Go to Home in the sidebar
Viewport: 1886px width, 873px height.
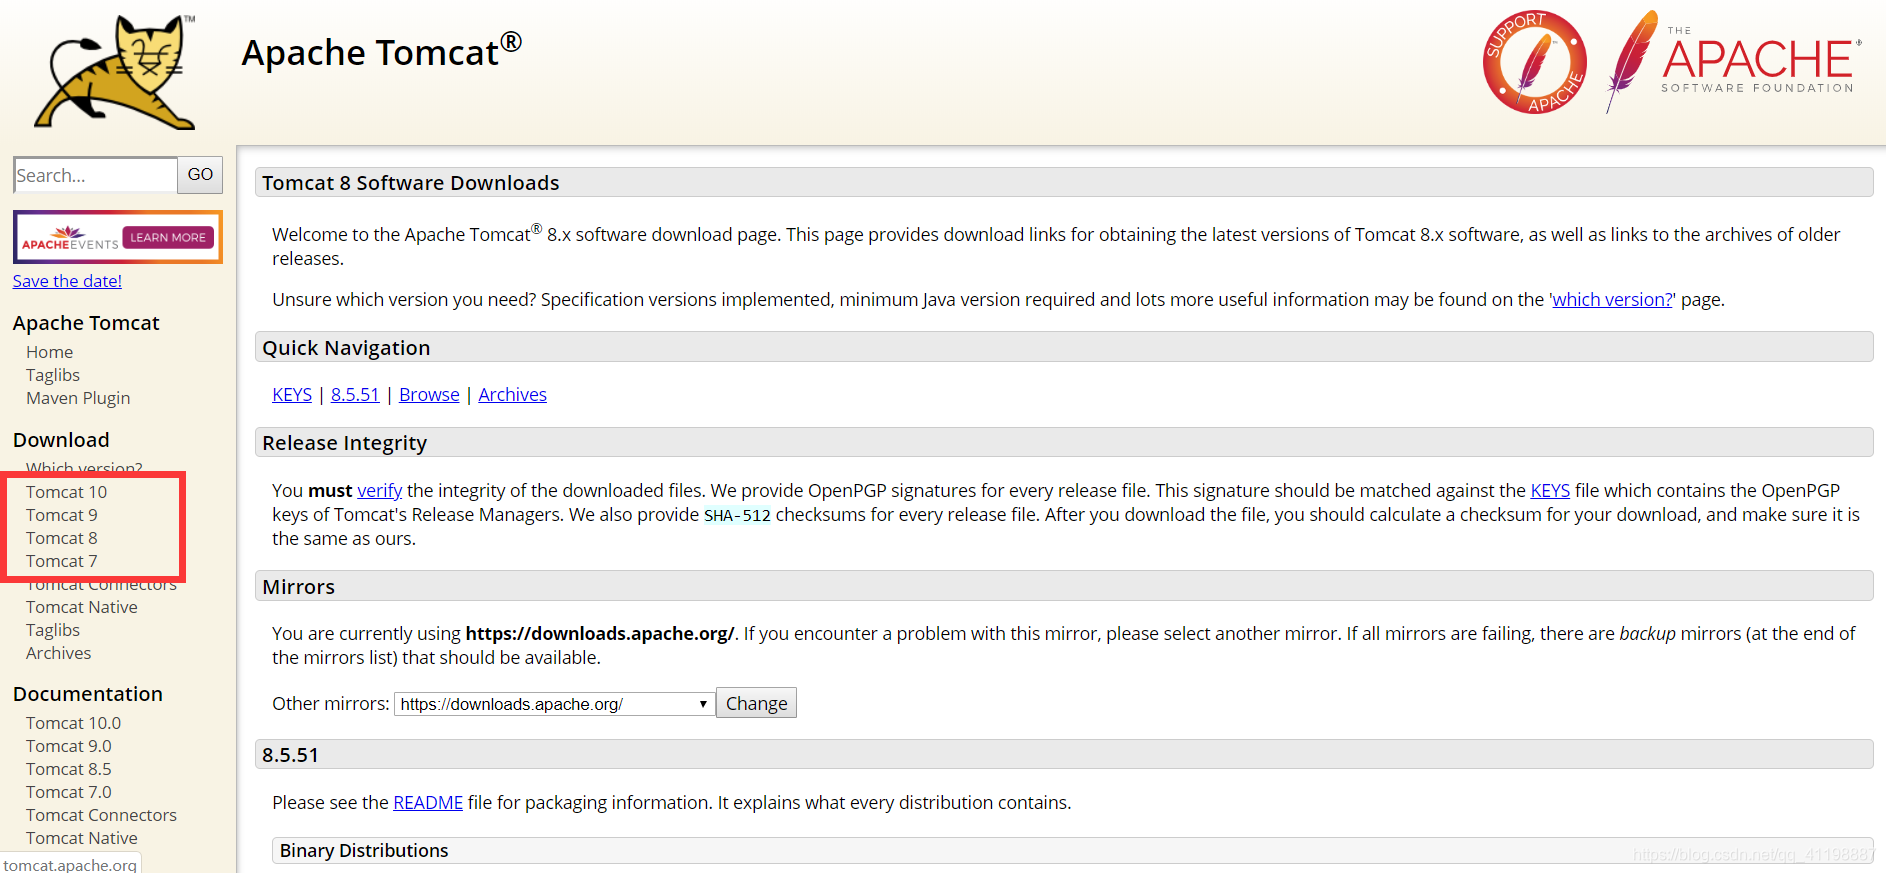point(50,352)
